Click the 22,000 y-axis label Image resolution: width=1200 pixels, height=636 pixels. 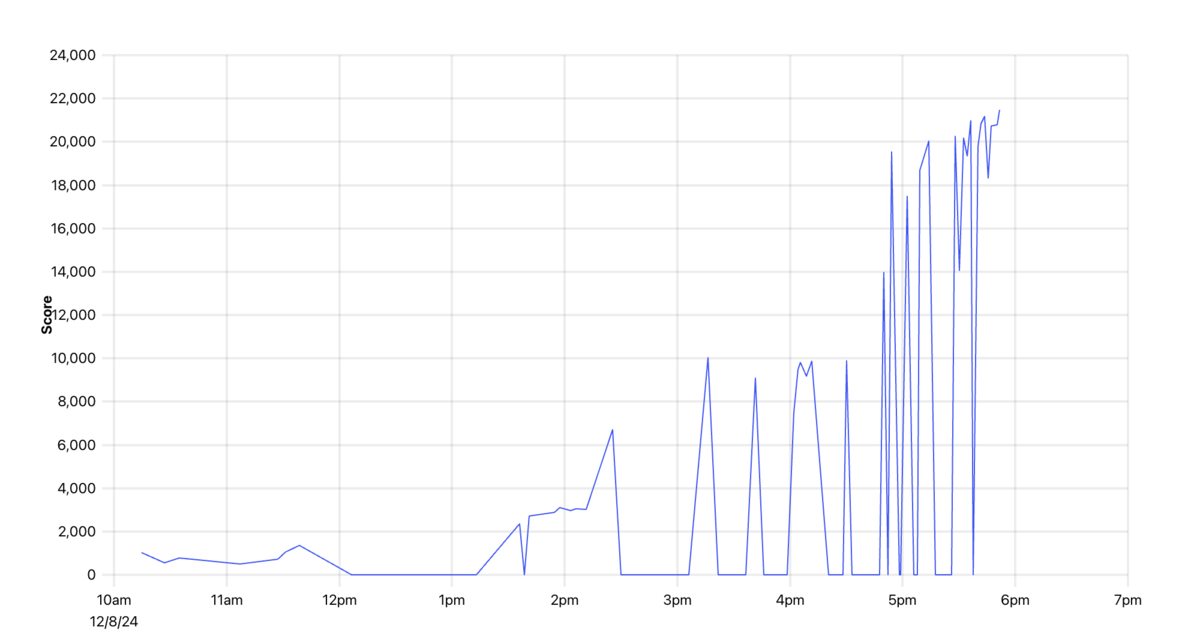click(72, 98)
